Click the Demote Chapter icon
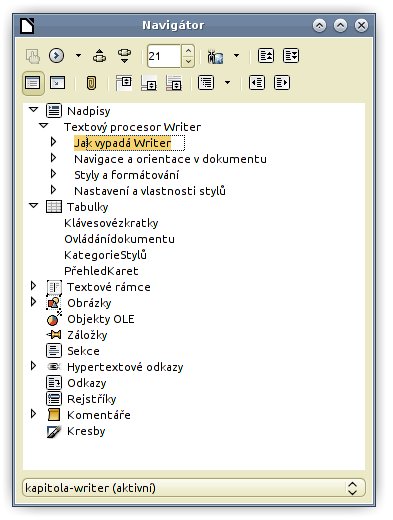 tap(291, 56)
